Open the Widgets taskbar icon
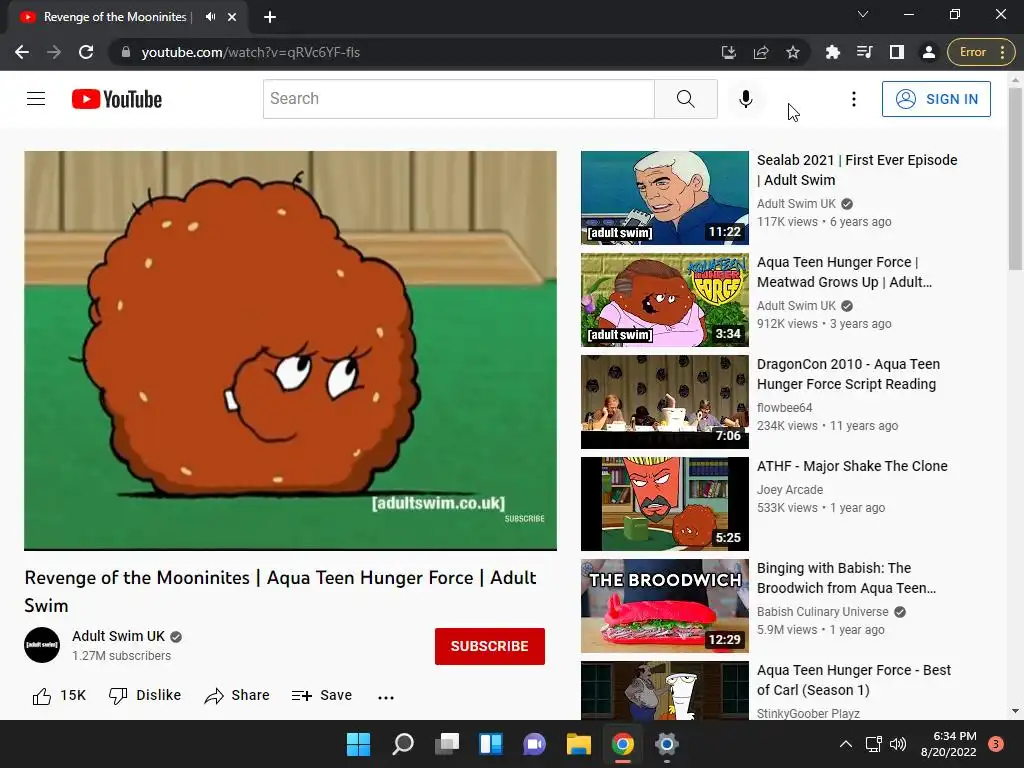Screen dimensions: 1024x768 490,744
